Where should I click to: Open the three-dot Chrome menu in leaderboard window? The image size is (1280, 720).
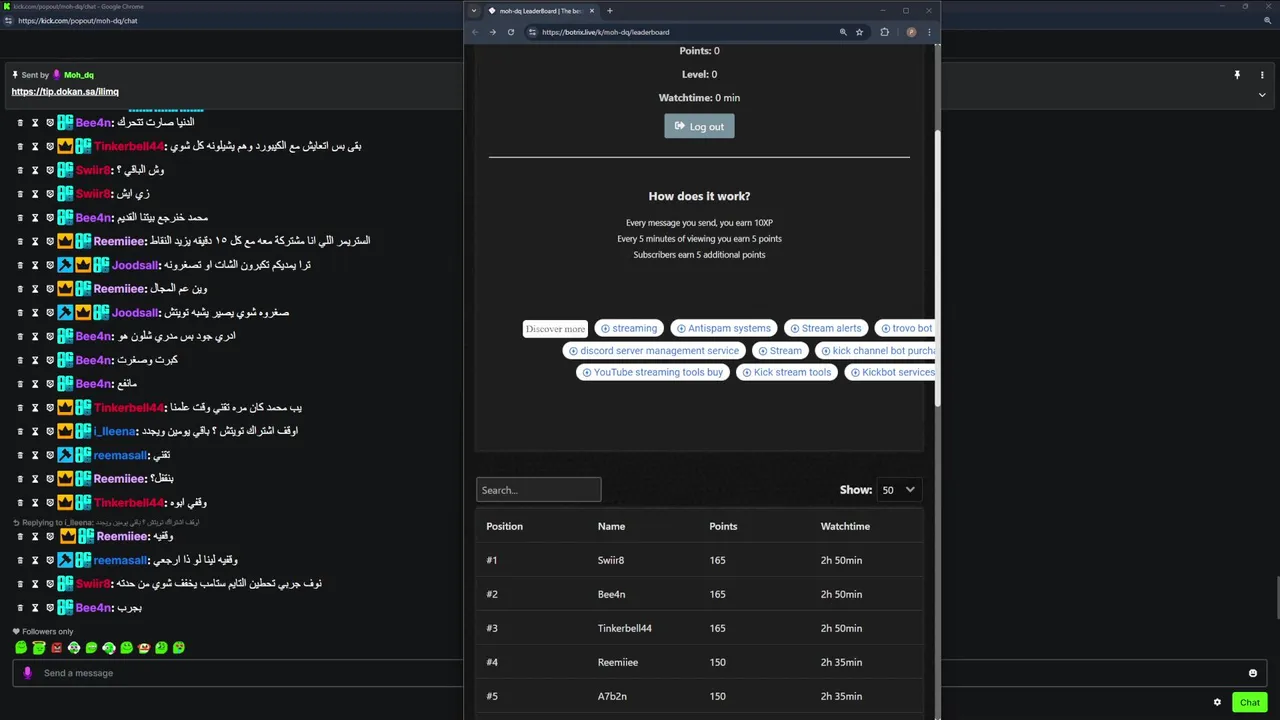(x=929, y=32)
